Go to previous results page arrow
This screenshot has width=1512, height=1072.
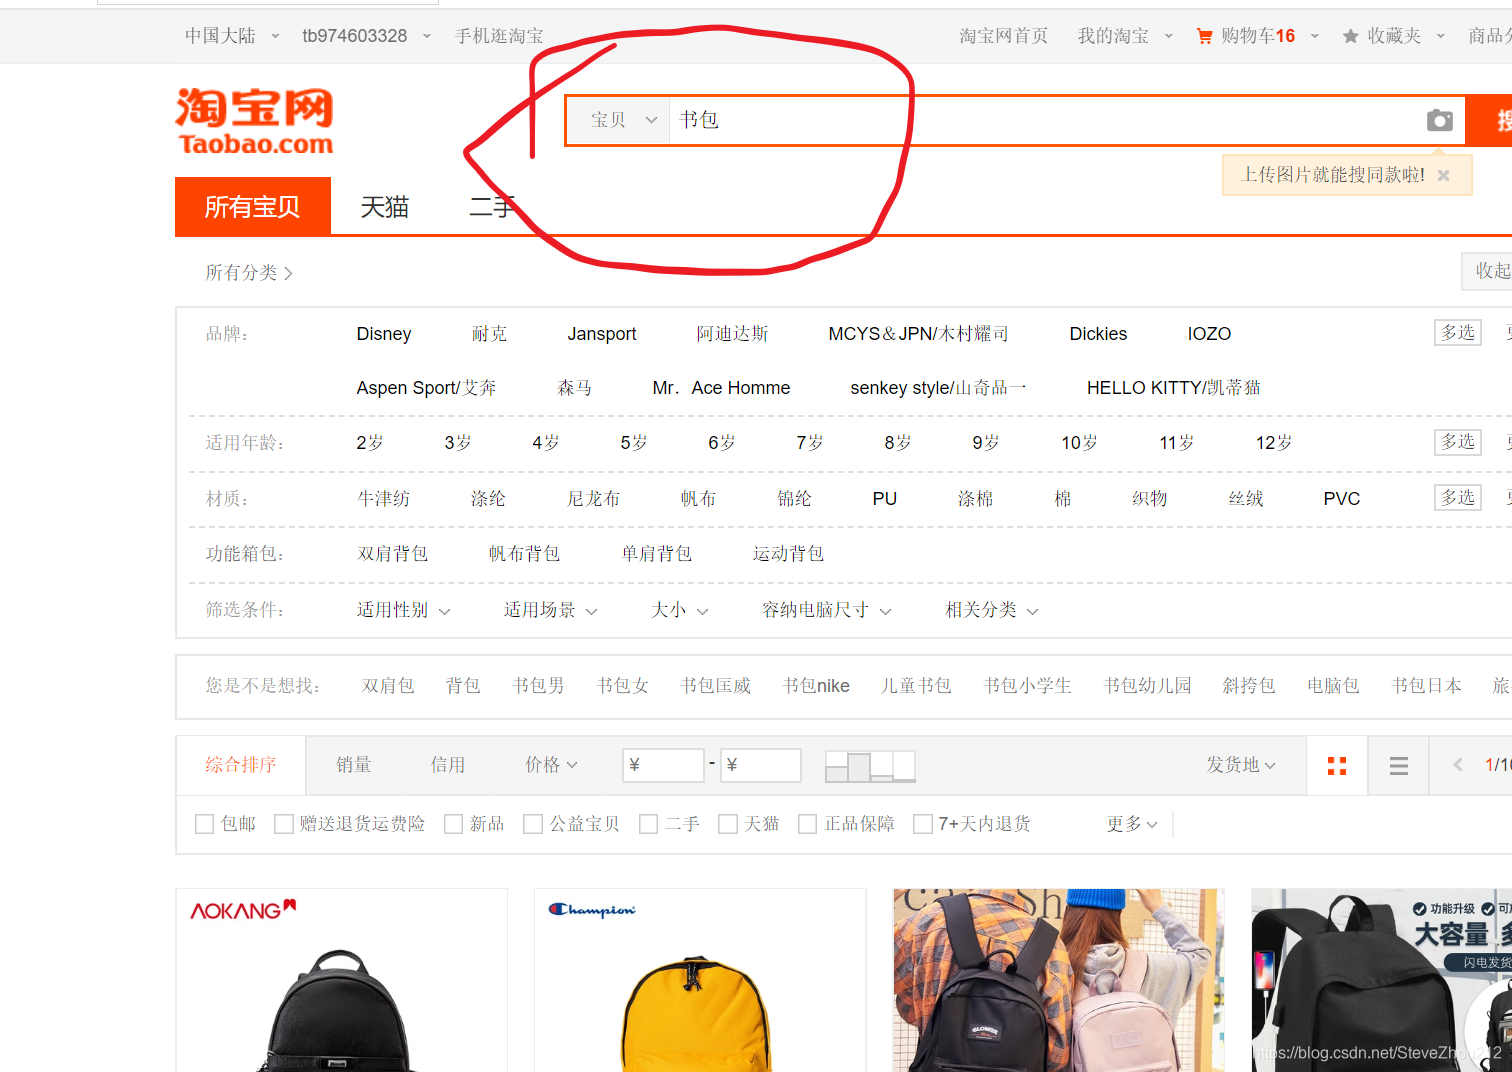(x=1458, y=765)
